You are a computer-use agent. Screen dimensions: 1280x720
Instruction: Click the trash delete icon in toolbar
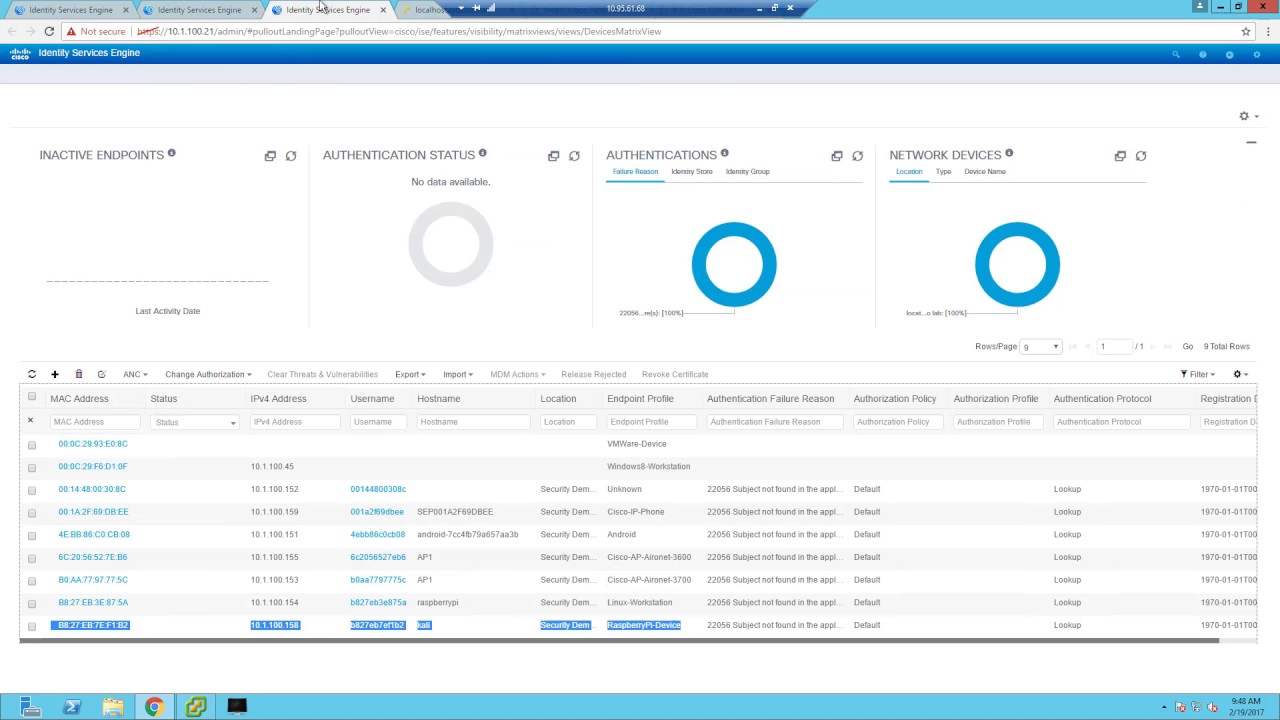(78, 374)
